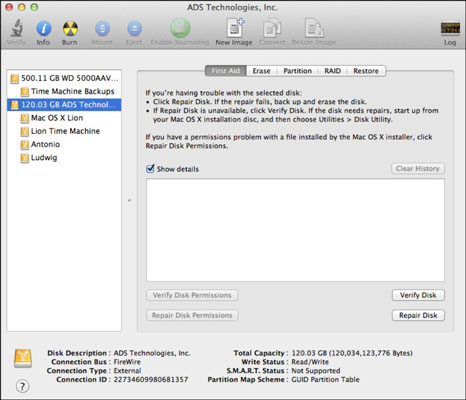
Task: Open the Log viewer icon
Action: [x=450, y=29]
